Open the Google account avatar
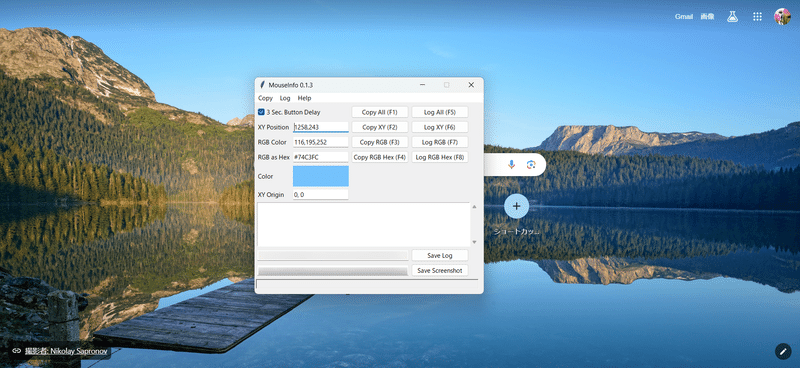The image size is (800, 368). 782,16
